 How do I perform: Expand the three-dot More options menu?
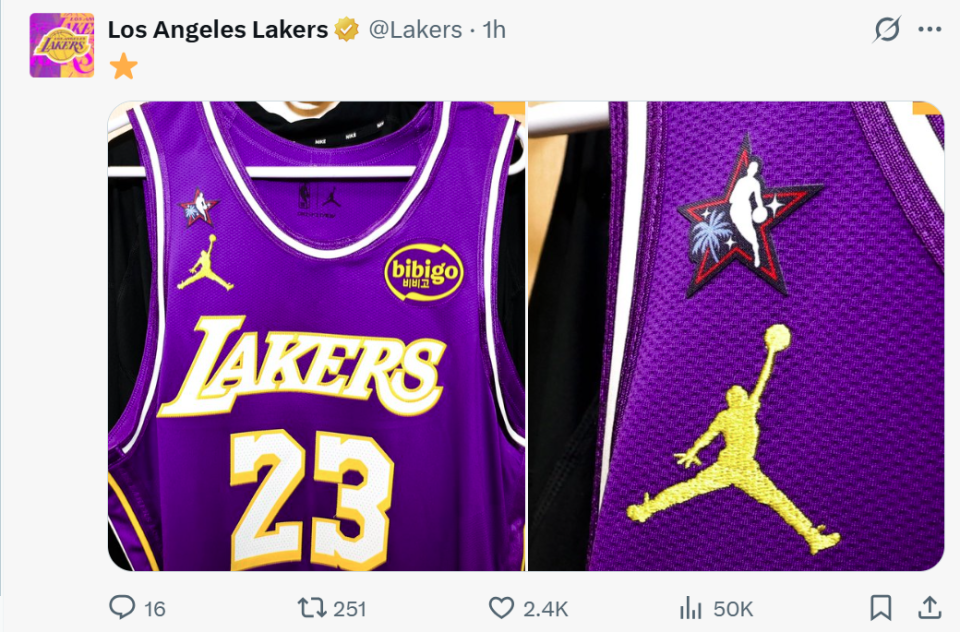click(930, 30)
